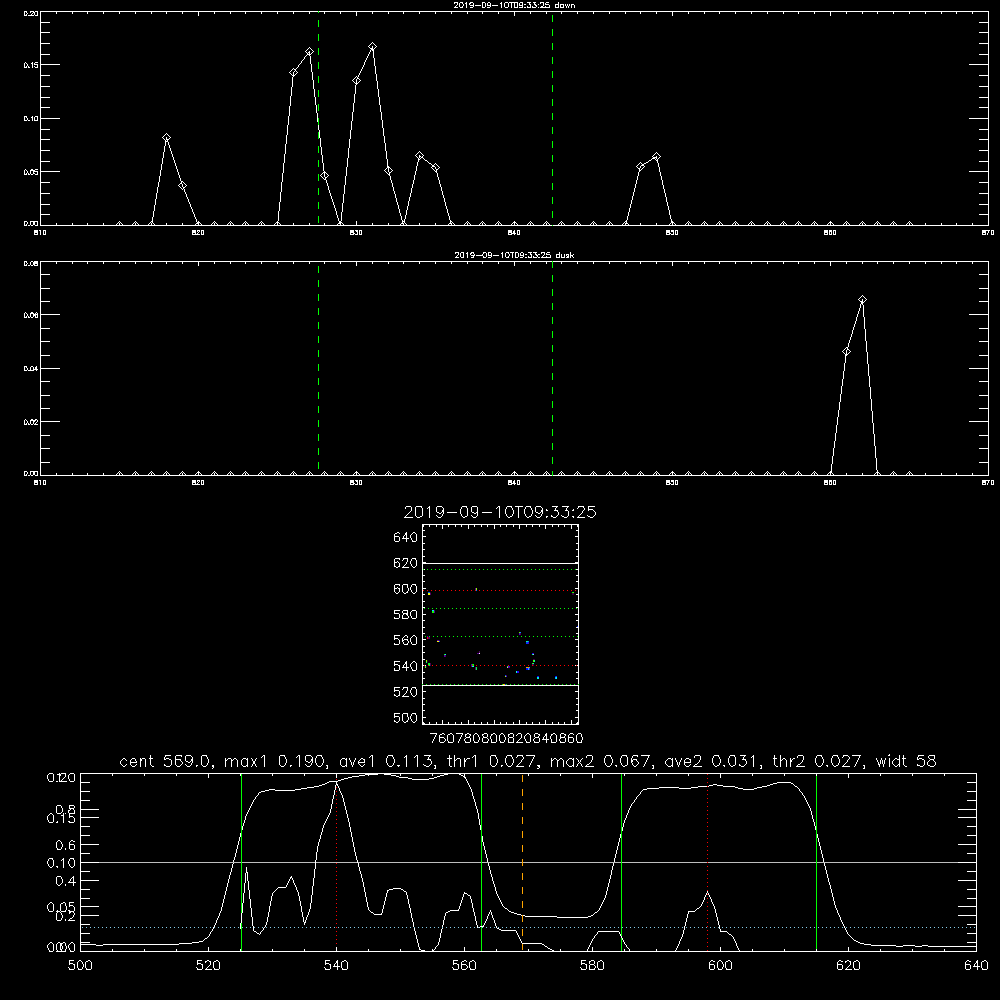Screen dimensions: 1000x1000
Task: Click the green vertical line near 525 in bottom plot
Action: [x=241, y=862]
